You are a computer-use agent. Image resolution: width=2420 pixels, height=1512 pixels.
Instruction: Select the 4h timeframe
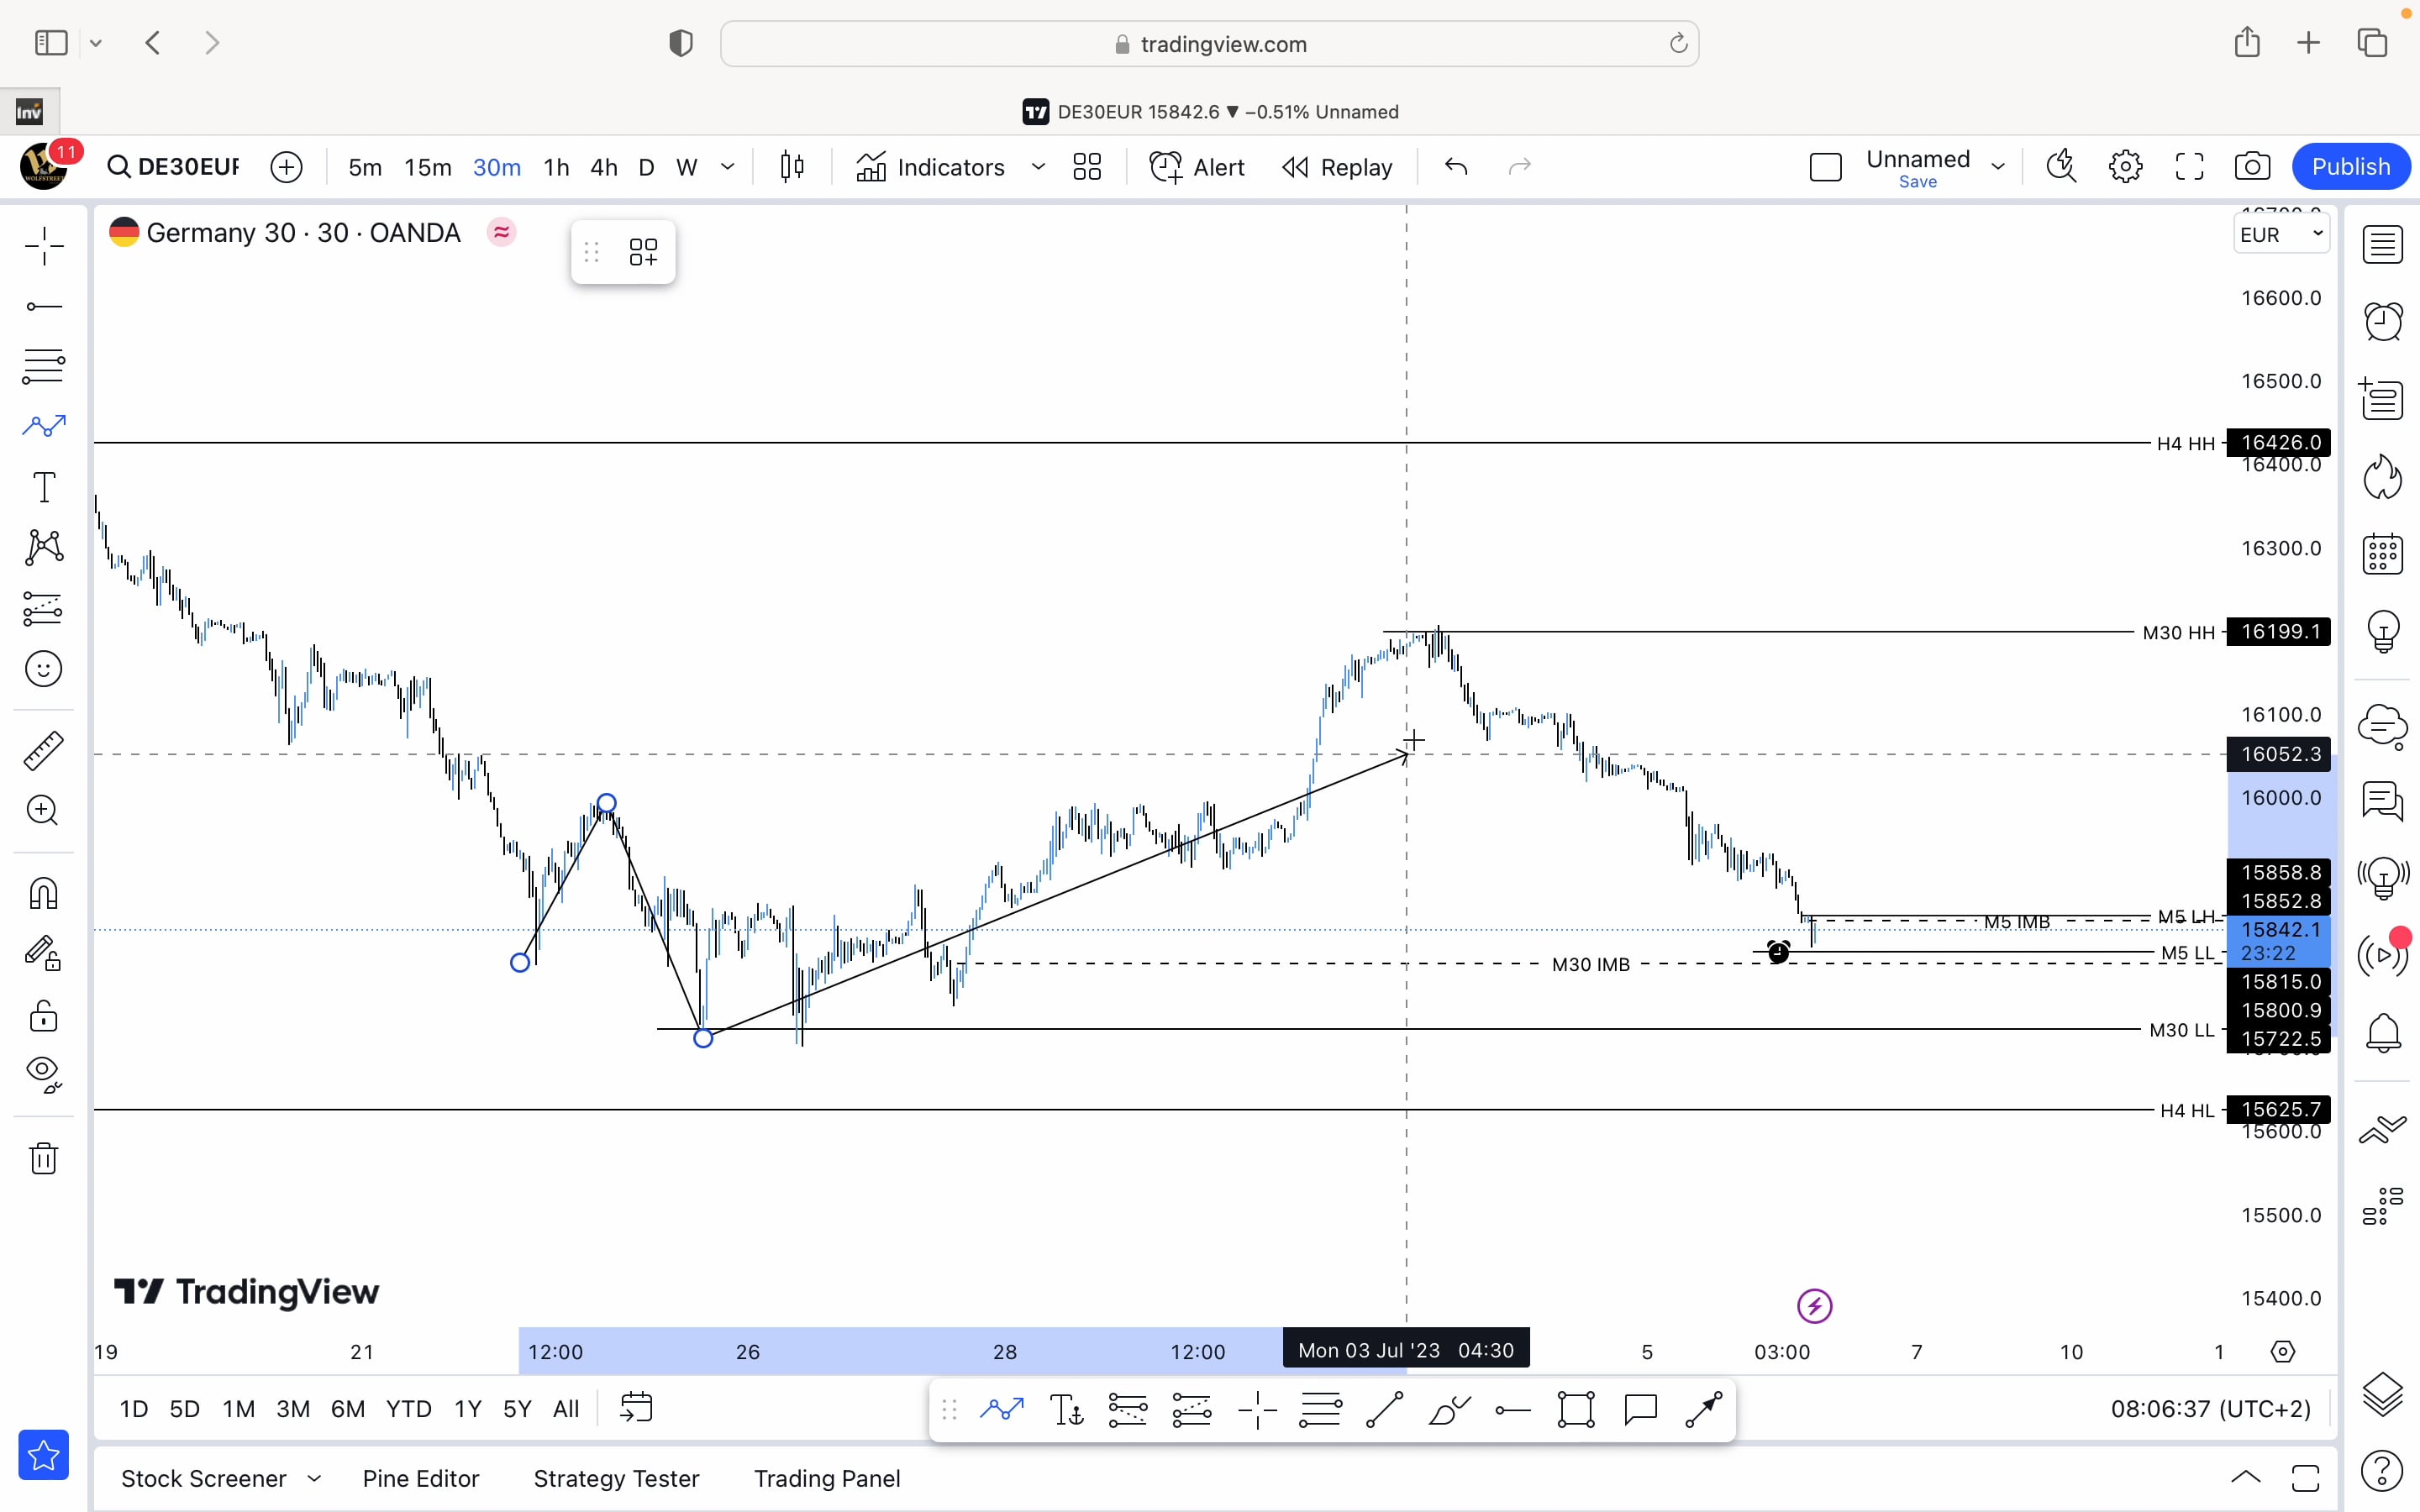[x=603, y=167]
